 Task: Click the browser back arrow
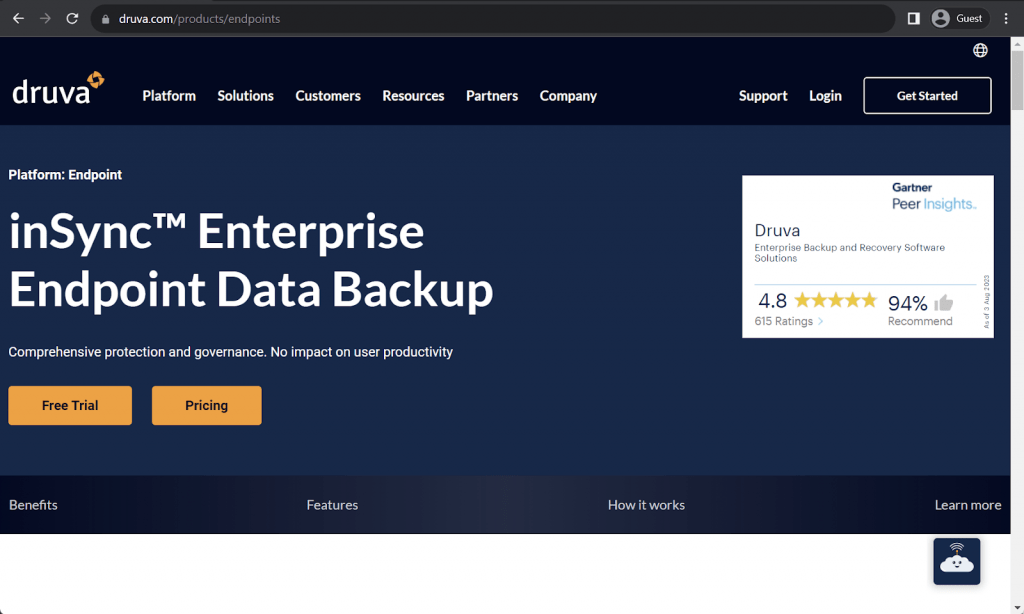(x=18, y=18)
